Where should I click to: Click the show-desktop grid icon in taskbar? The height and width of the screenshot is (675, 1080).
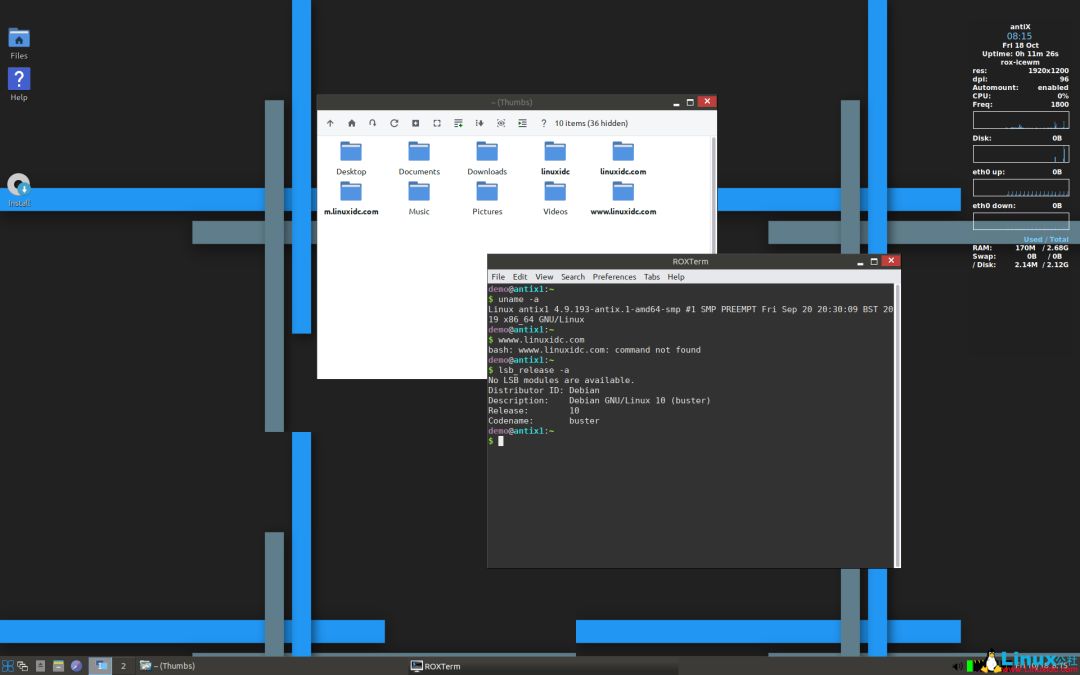(9, 665)
